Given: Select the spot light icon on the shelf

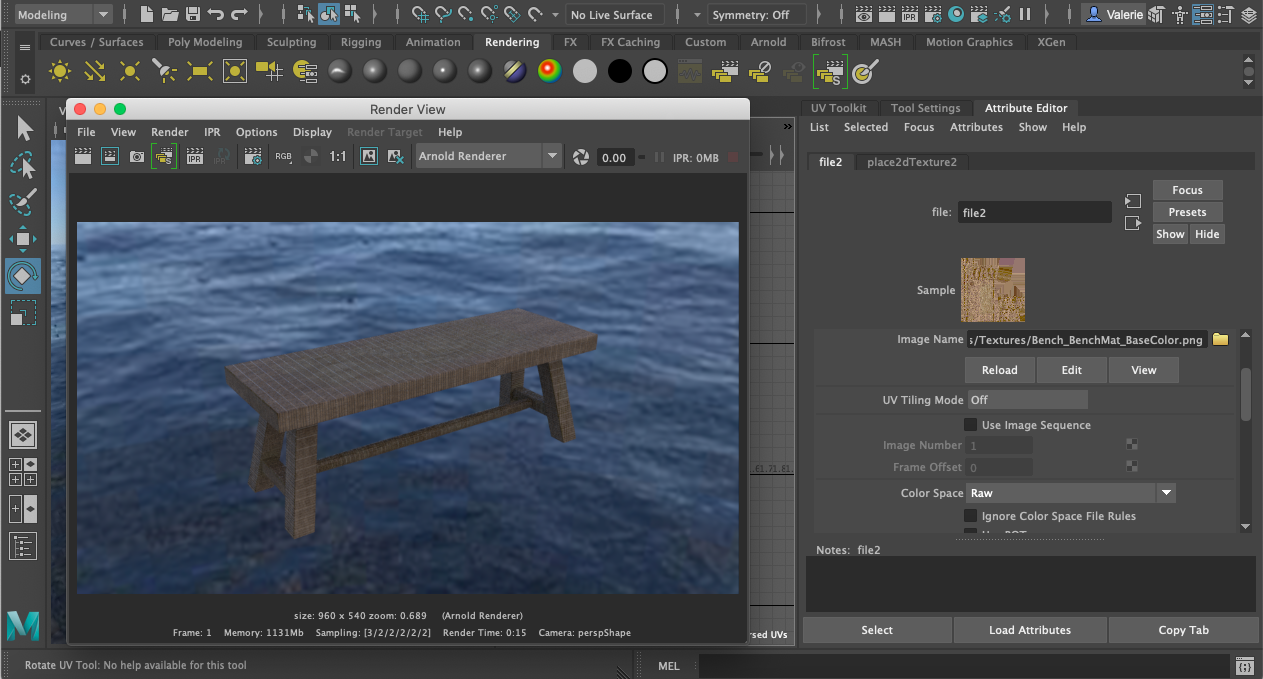Looking at the screenshot, I should click(164, 70).
